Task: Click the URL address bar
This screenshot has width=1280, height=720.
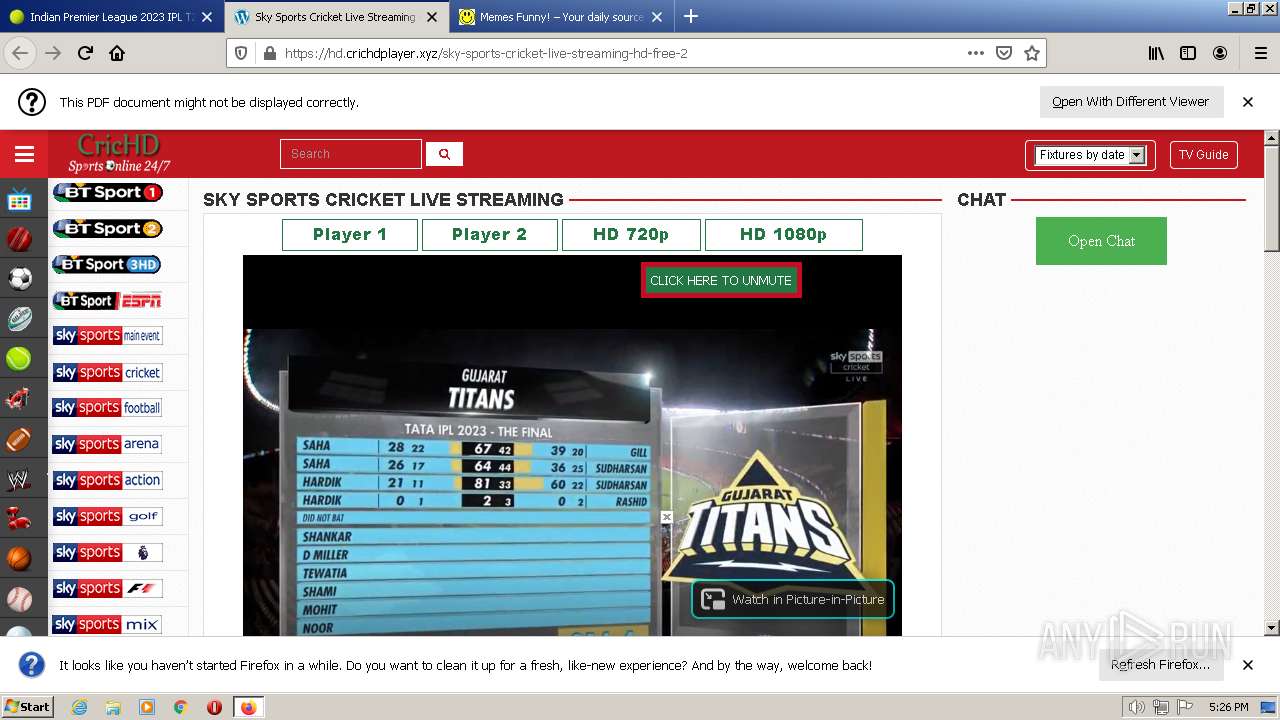Action: pyautogui.click(x=620, y=54)
